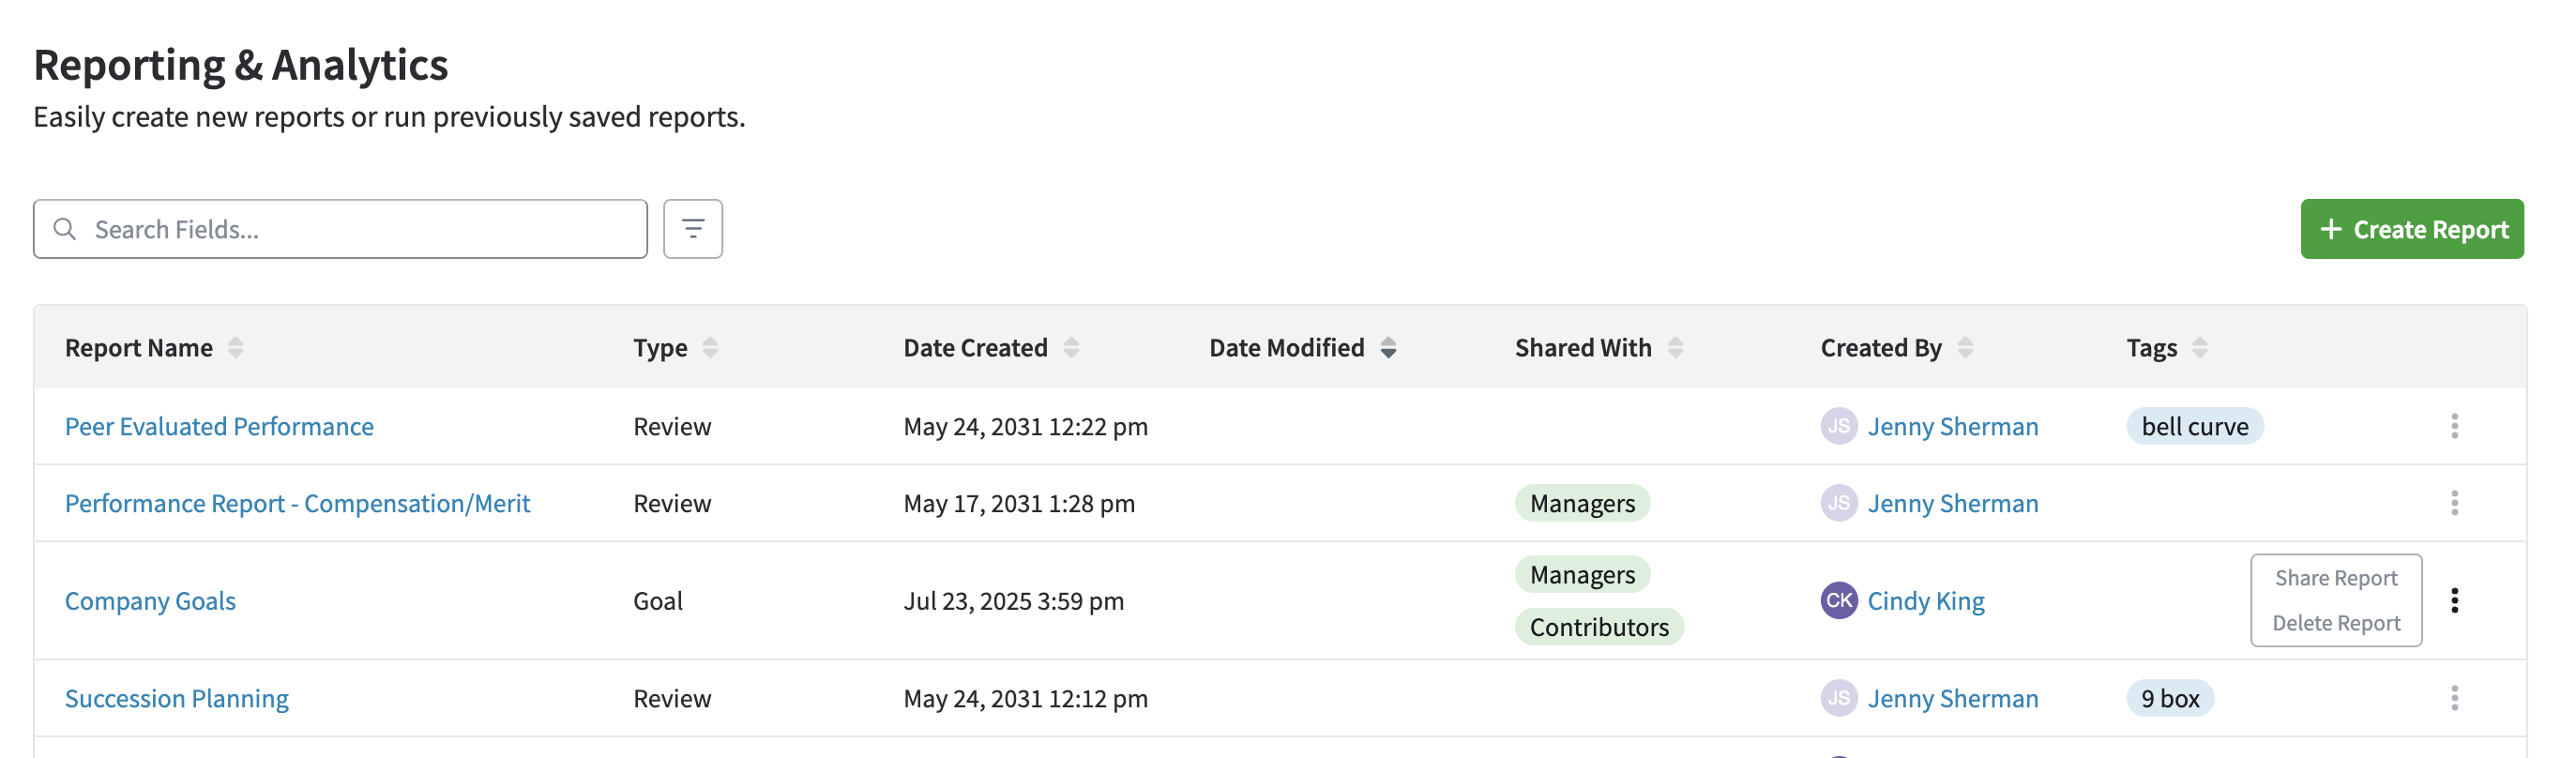Open kebab menu for Succession Planning row
This screenshot has height=758, width=2576.
2453,698
